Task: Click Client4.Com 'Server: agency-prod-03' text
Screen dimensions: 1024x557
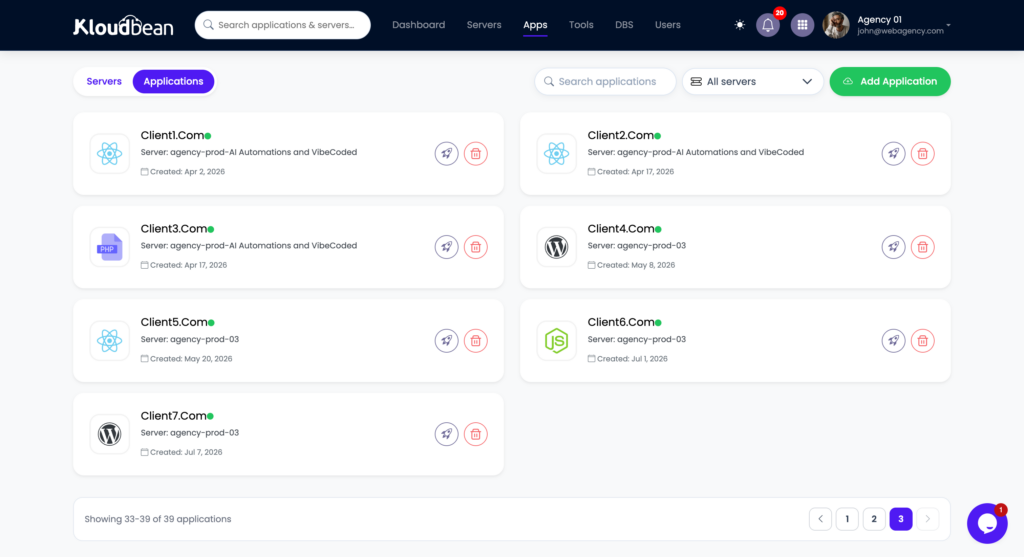Action: [x=637, y=246]
